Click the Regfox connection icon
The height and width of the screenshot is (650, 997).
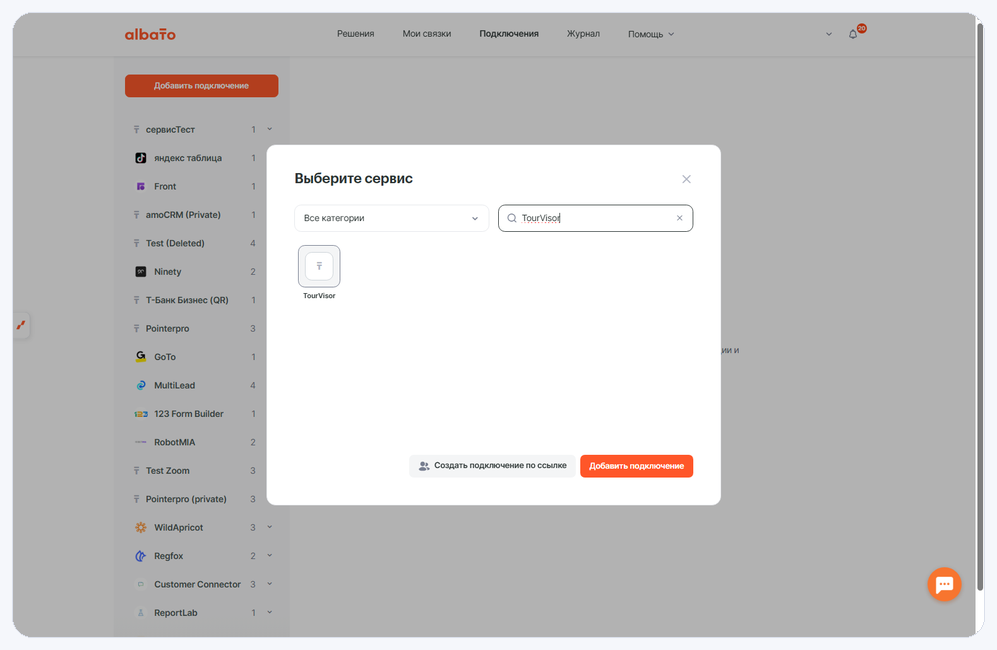point(141,556)
